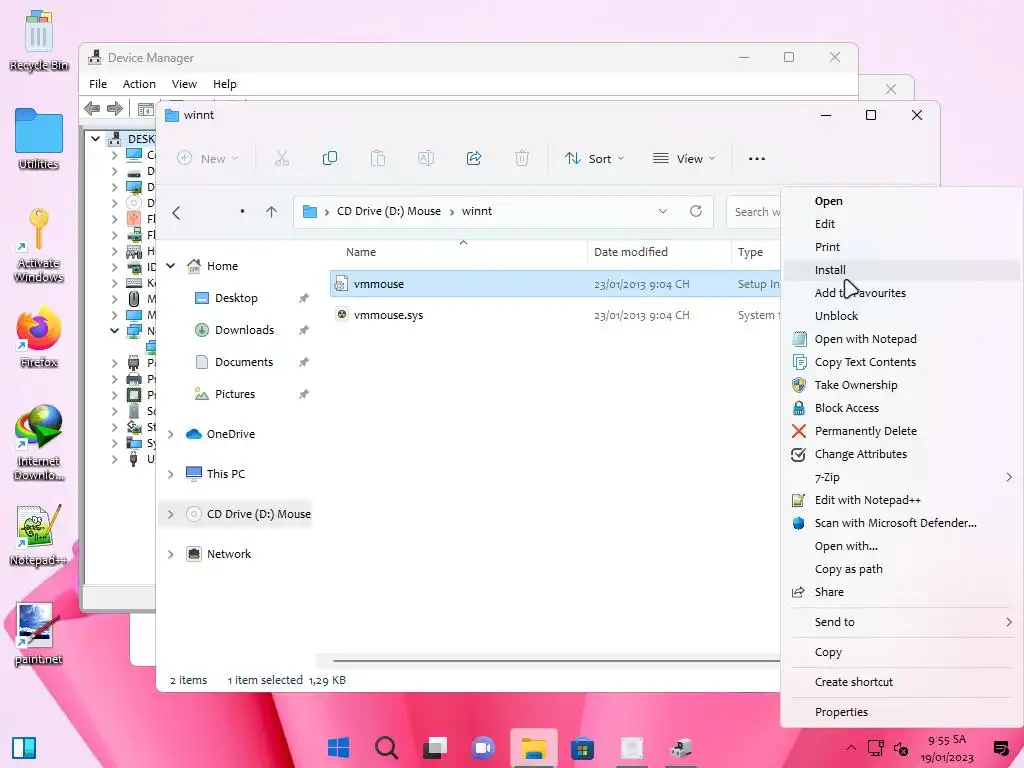Screen dimensions: 1024x768
Task: Choose Permanently Delete context entry
Action: [902, 431]
